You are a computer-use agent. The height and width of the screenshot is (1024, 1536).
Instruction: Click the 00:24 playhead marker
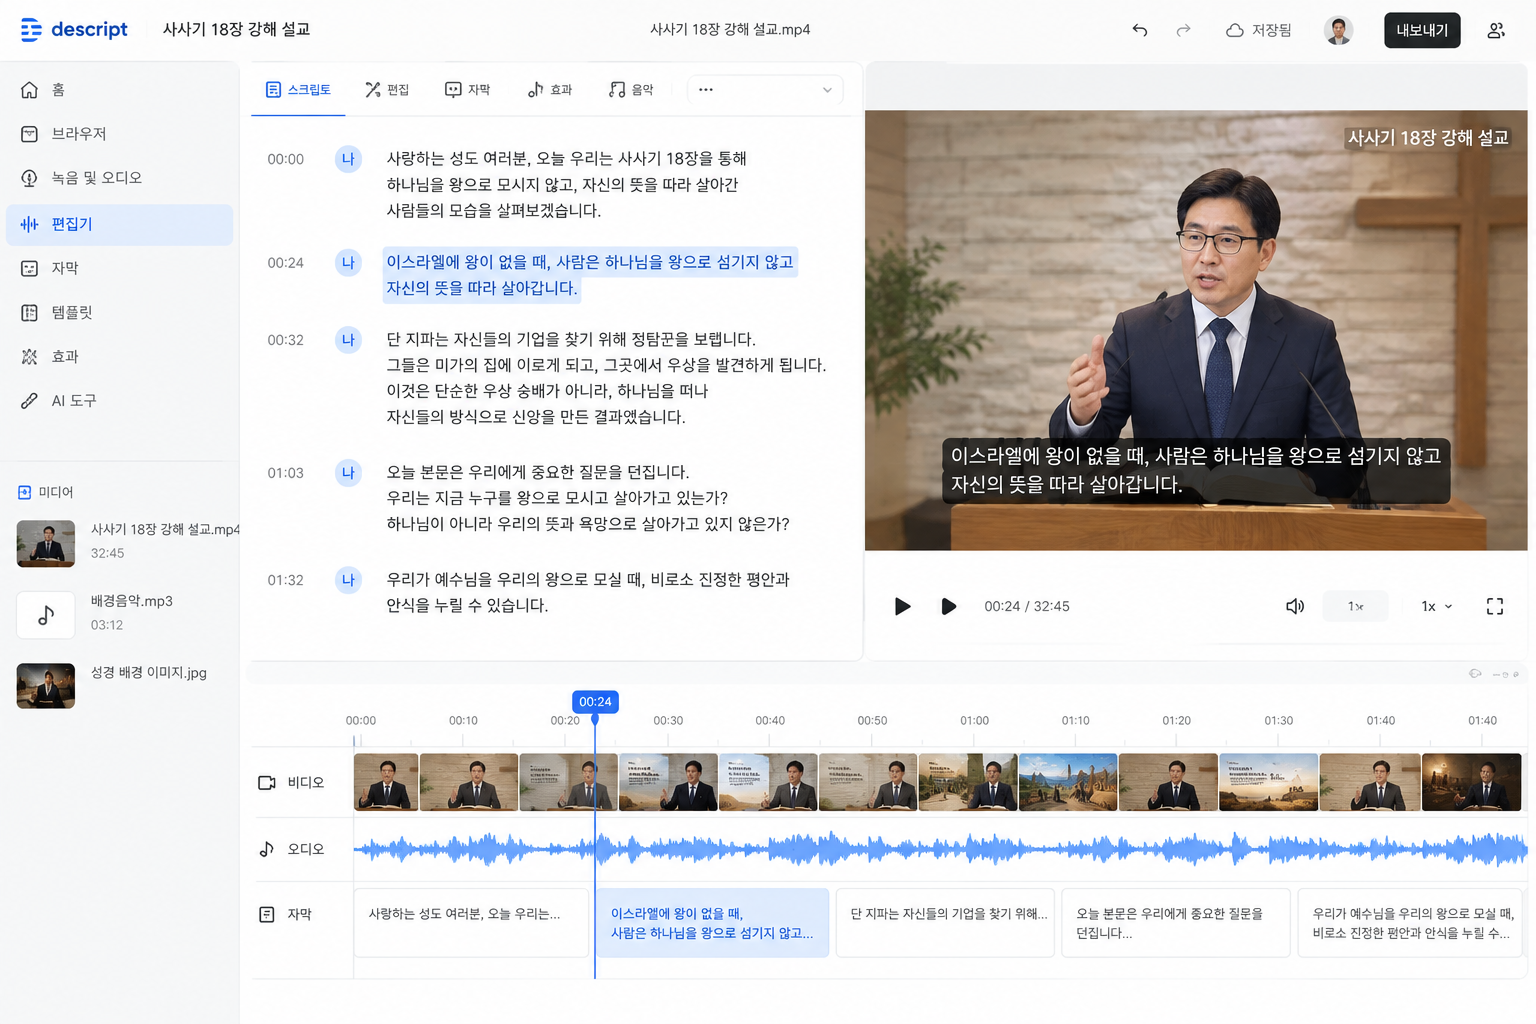[595, 702]
